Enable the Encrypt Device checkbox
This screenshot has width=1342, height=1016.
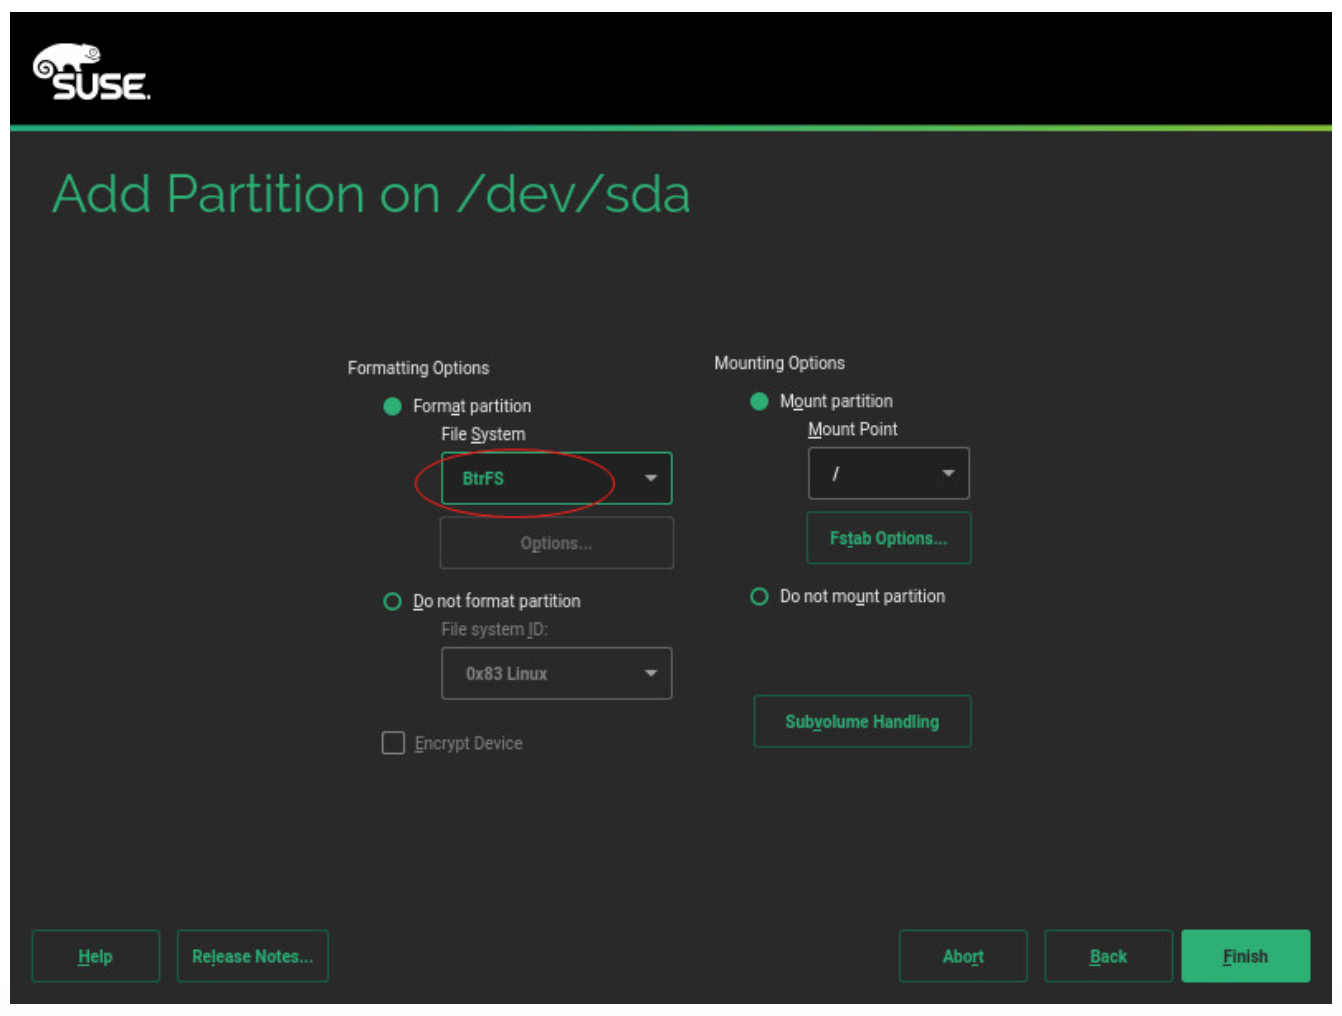pyautogui.click(x=393, y=743)
